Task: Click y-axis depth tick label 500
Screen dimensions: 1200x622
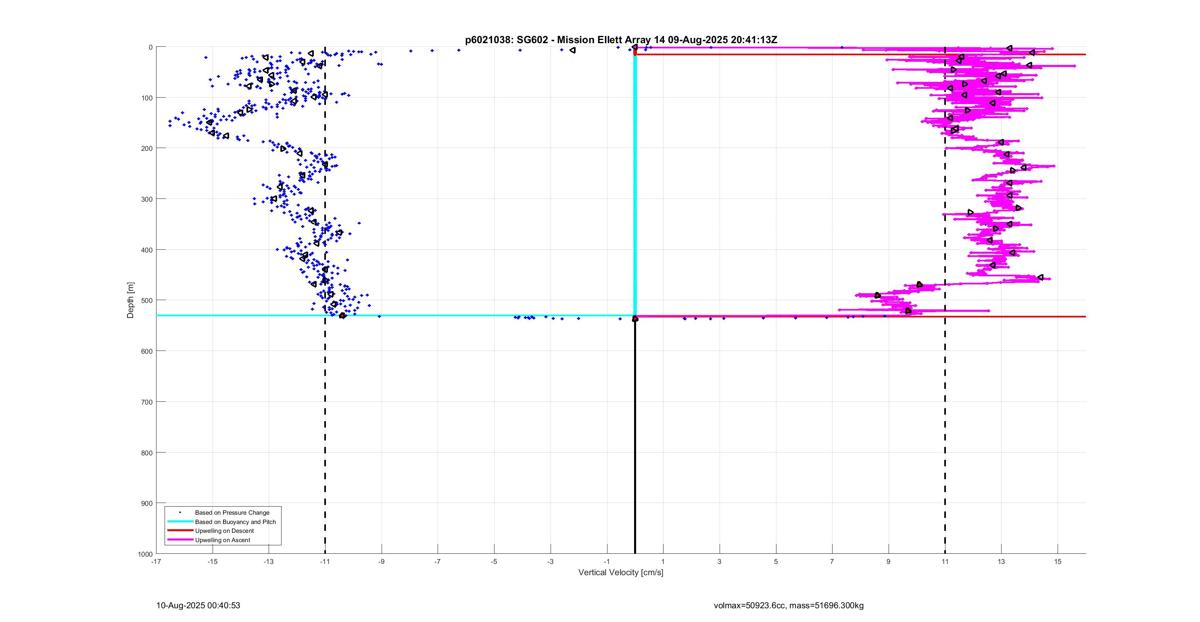Action: 146,300
